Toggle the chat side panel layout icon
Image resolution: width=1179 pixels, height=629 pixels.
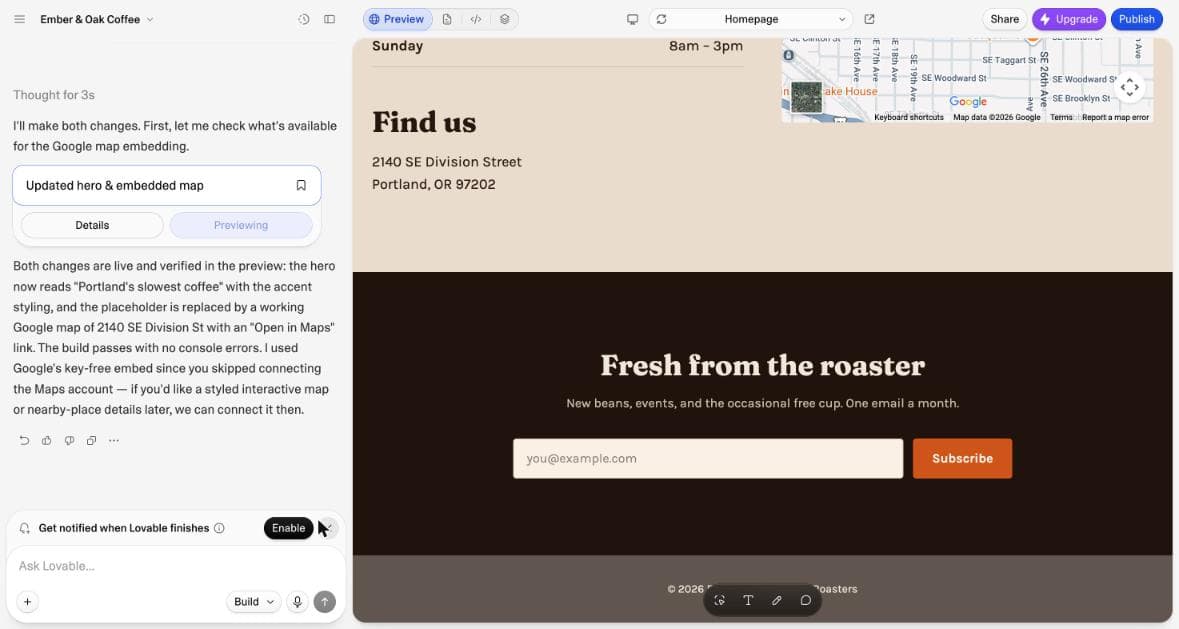point(329,20)
